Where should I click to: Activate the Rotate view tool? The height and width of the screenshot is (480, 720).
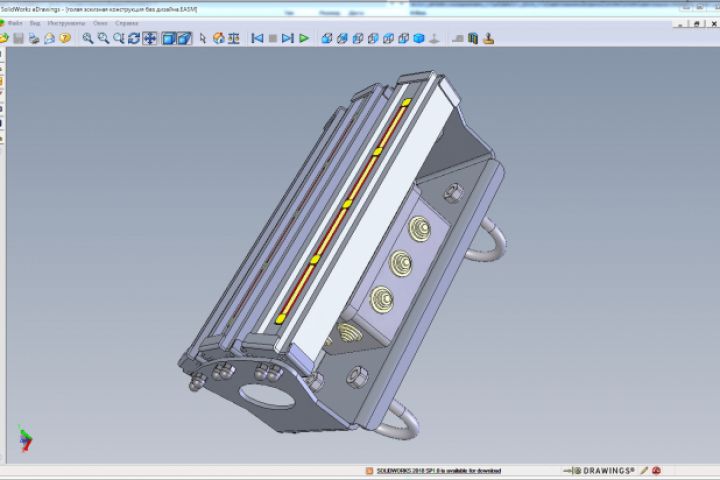tap(134, 39)
